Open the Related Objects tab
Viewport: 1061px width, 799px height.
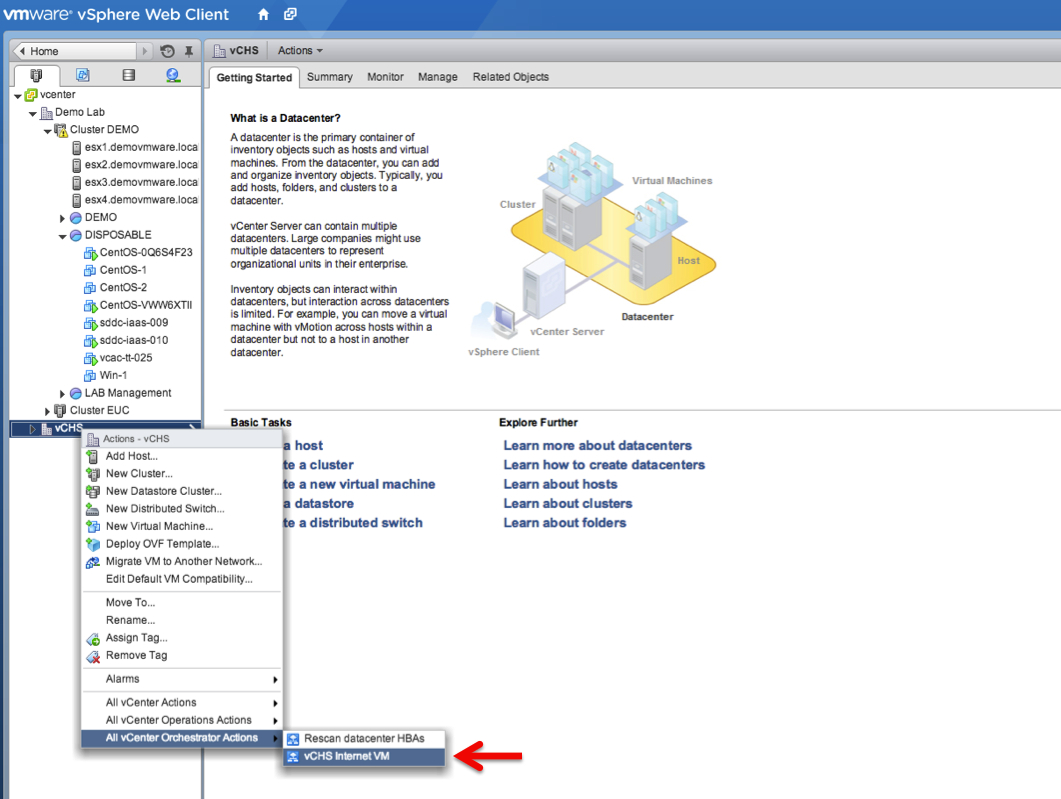point(511,77)
